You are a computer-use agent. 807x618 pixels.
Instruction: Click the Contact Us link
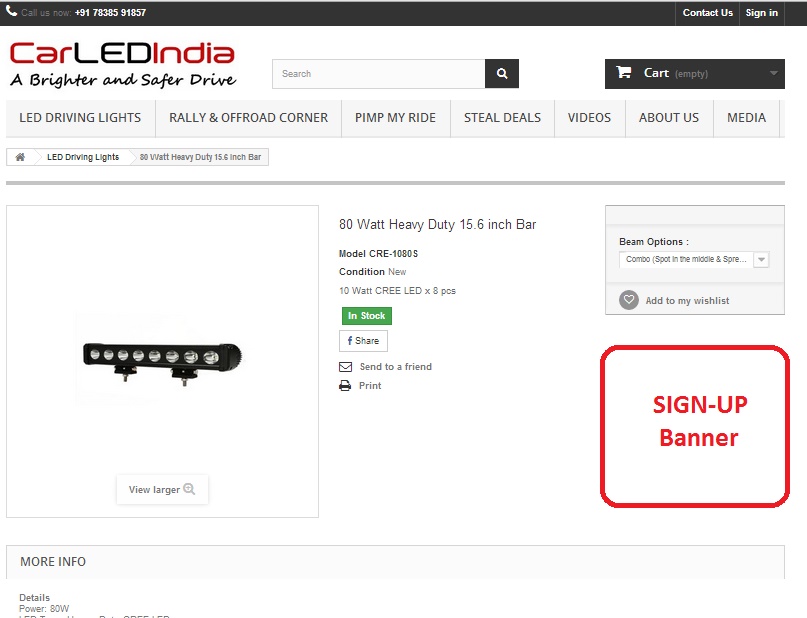point(708,13)
